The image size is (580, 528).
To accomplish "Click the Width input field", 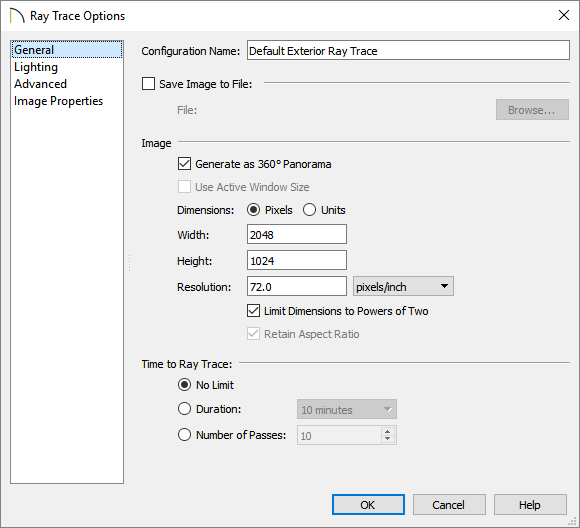I will click(x=297, y=234).
